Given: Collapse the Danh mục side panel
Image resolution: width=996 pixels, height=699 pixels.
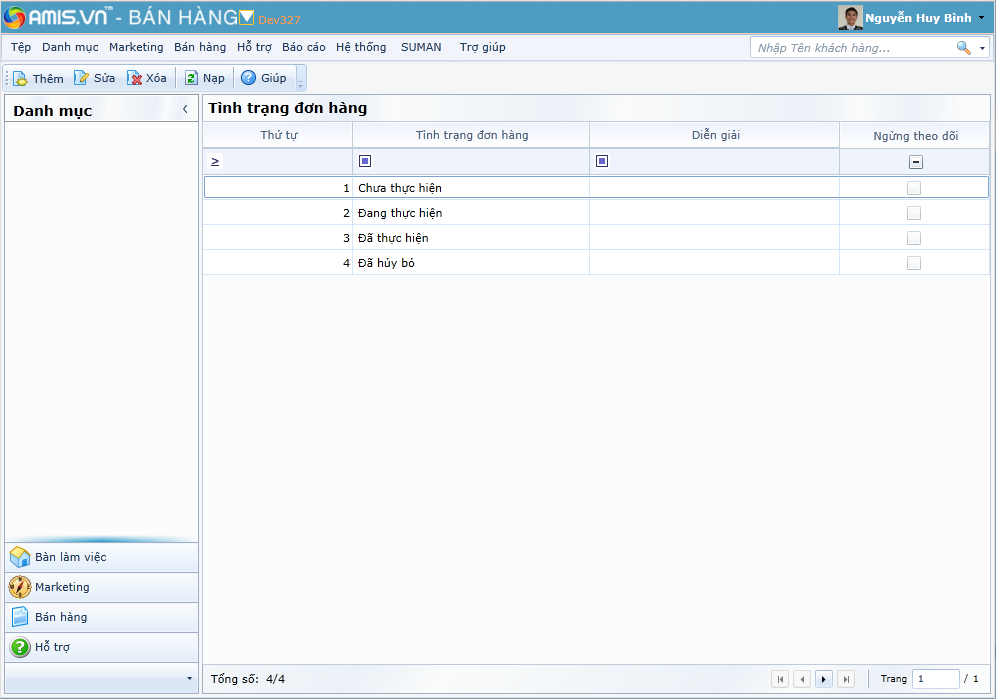Looking at the screenshot, I should click(185, 109).
